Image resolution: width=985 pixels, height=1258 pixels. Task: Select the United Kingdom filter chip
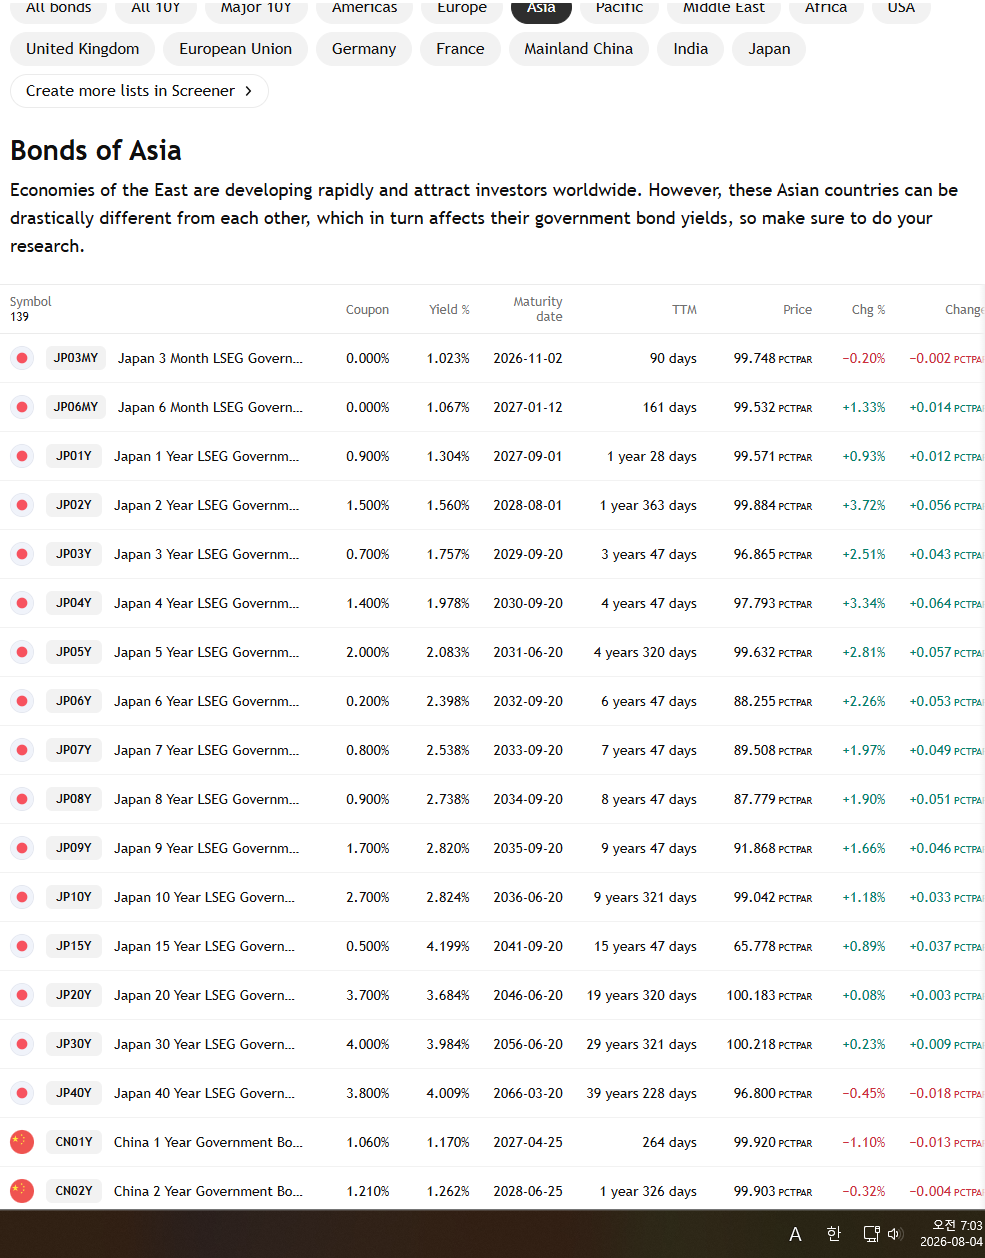[83, 49]
